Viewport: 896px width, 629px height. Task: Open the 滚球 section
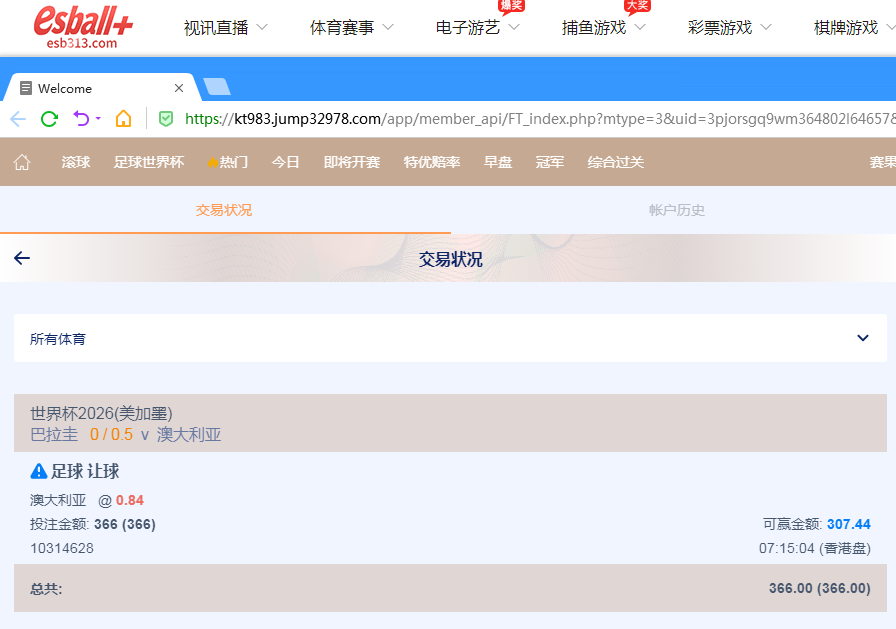click(76, 162)
